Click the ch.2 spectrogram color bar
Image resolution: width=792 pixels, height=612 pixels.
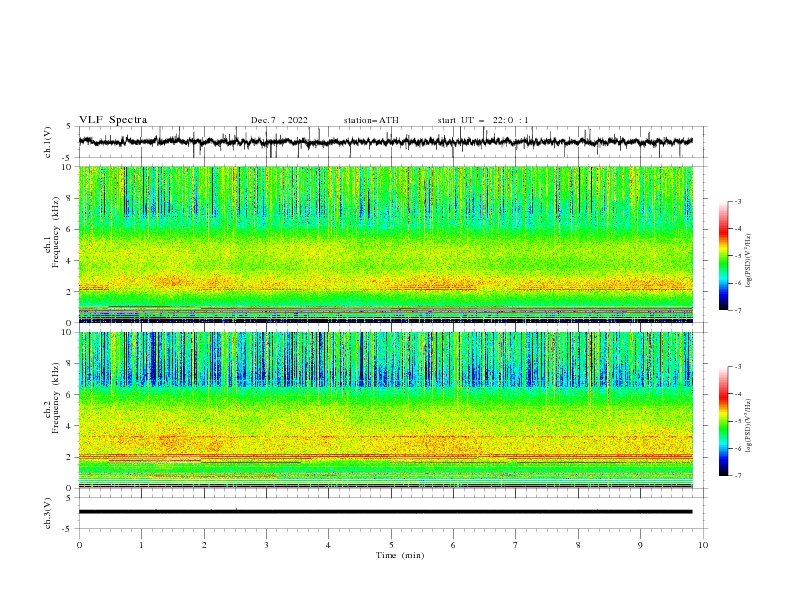tap(723, 421)
